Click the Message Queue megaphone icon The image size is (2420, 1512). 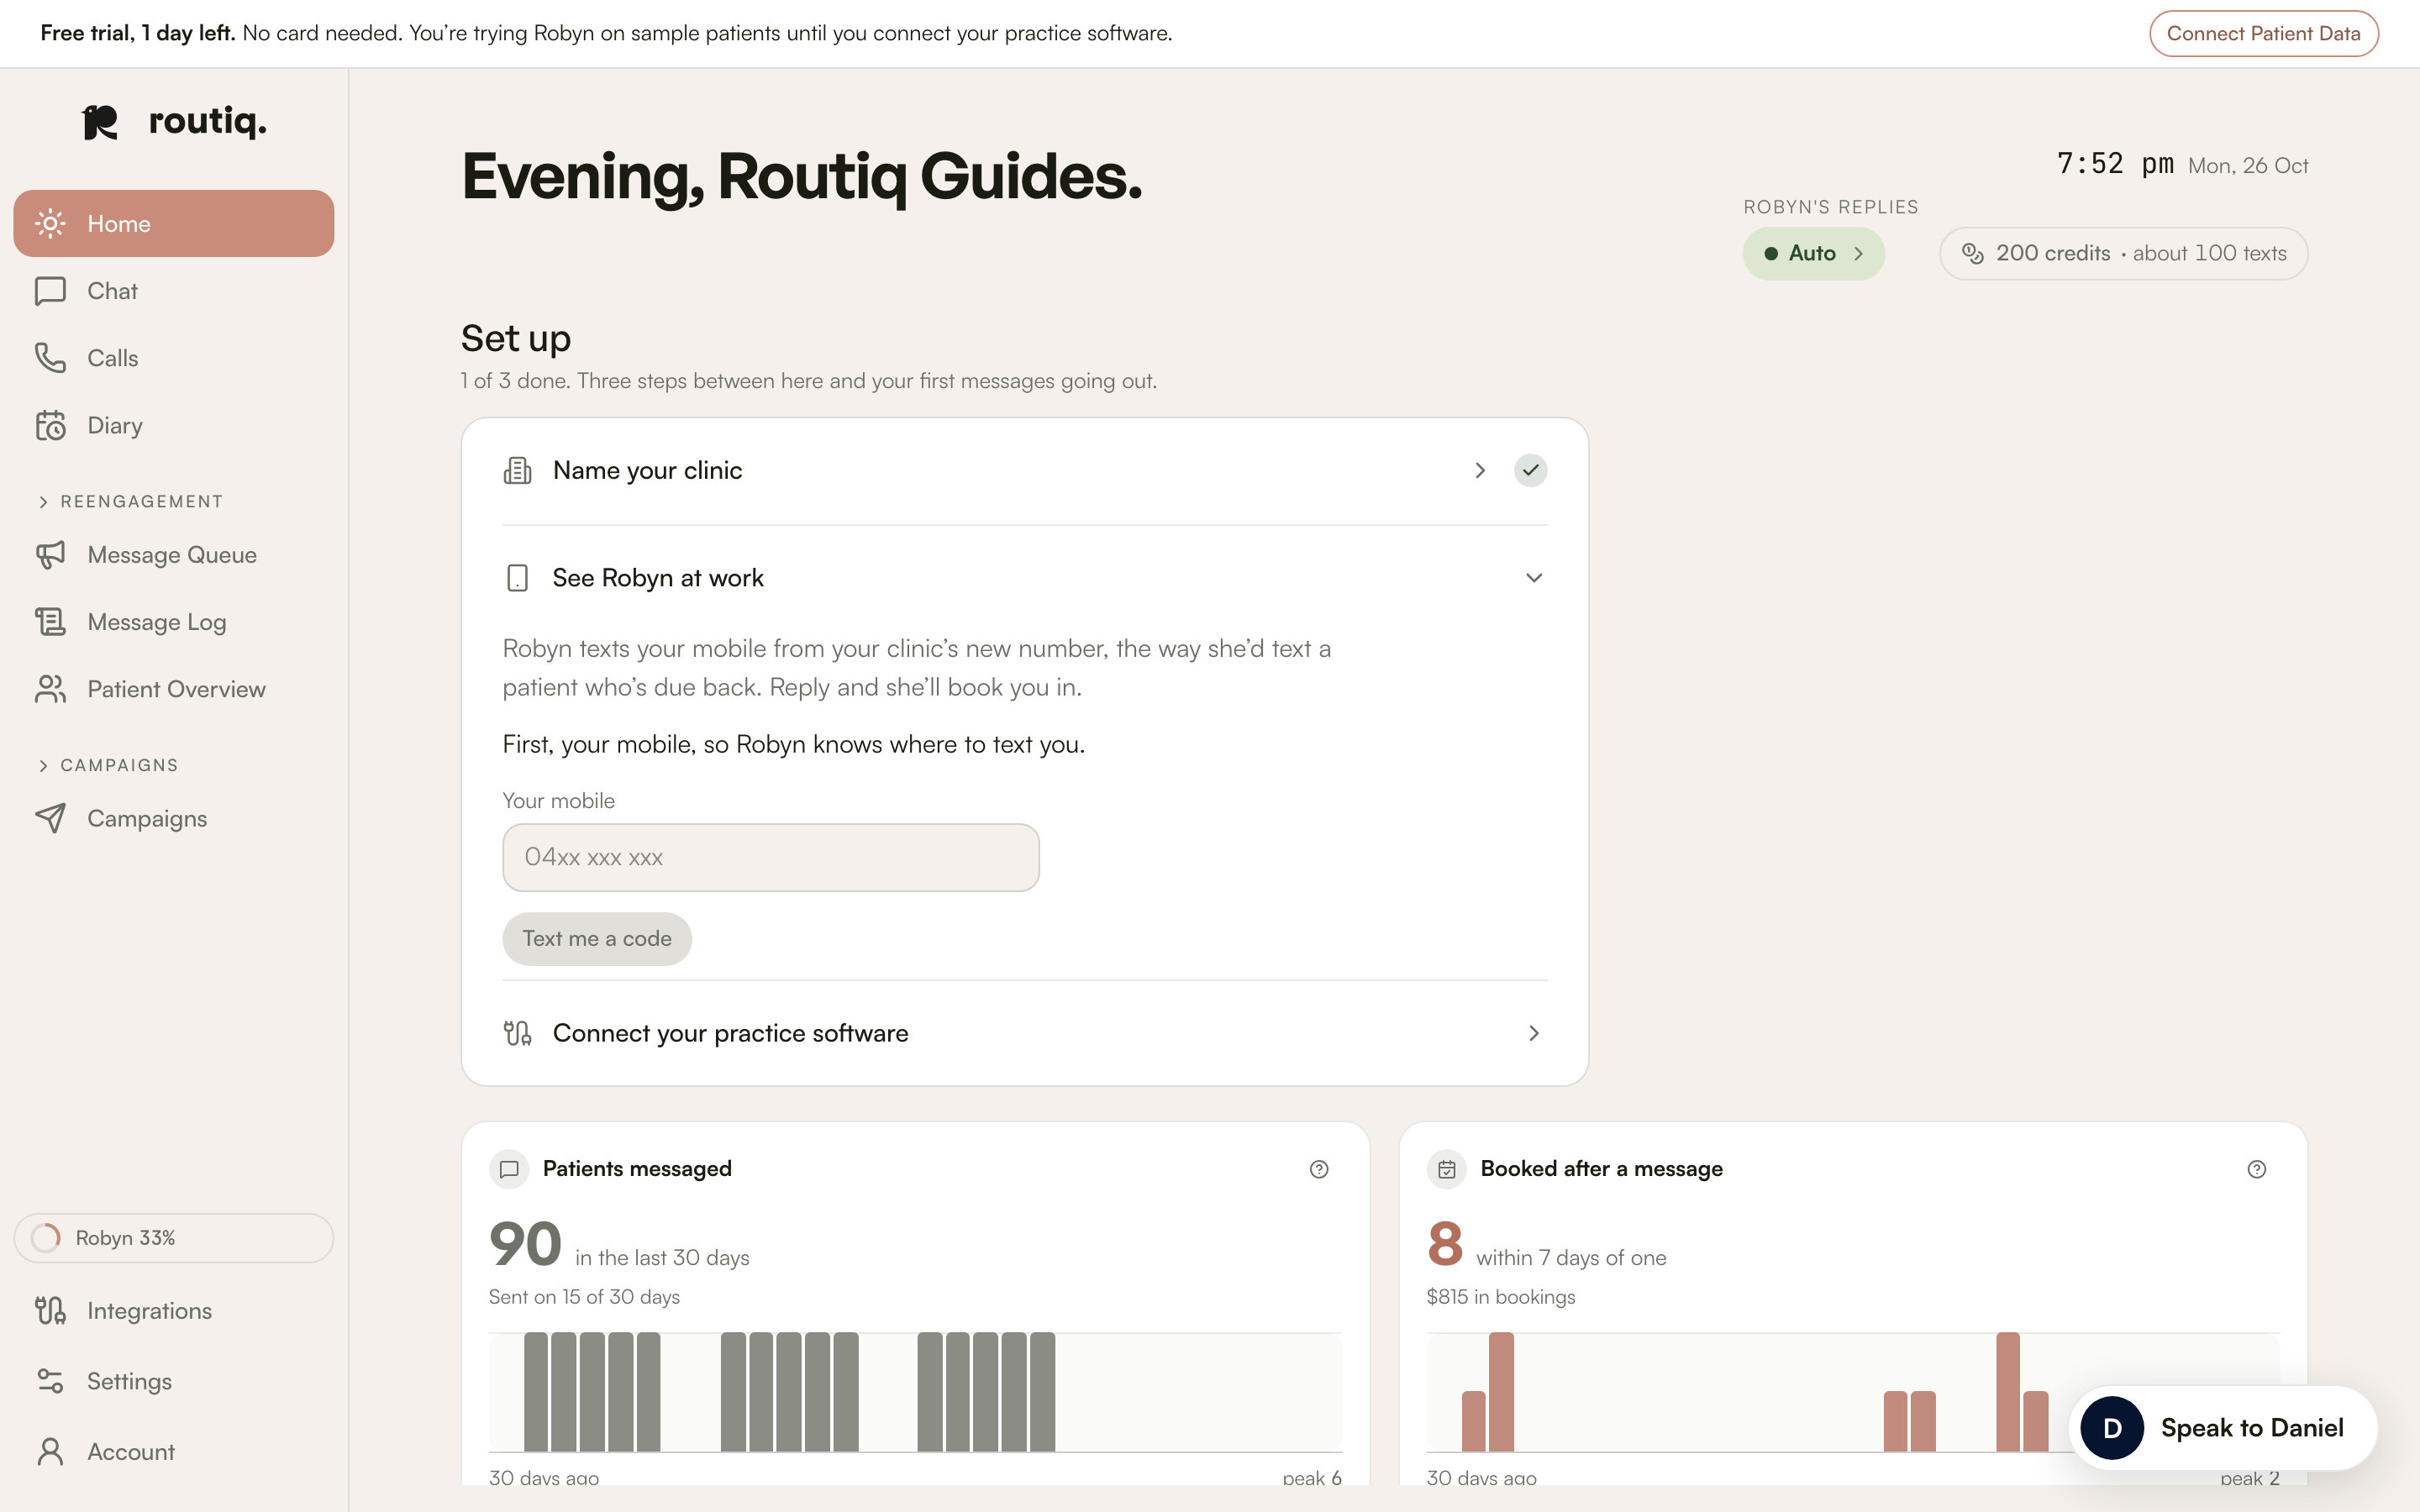[50, 555]
